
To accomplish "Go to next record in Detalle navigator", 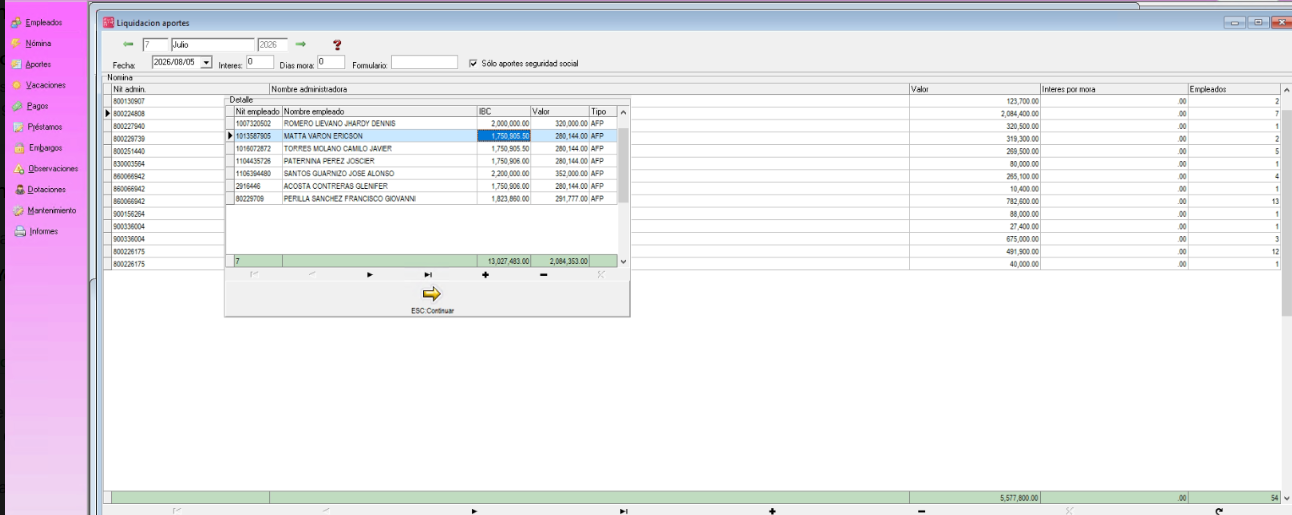I will (x=370, y=274).
